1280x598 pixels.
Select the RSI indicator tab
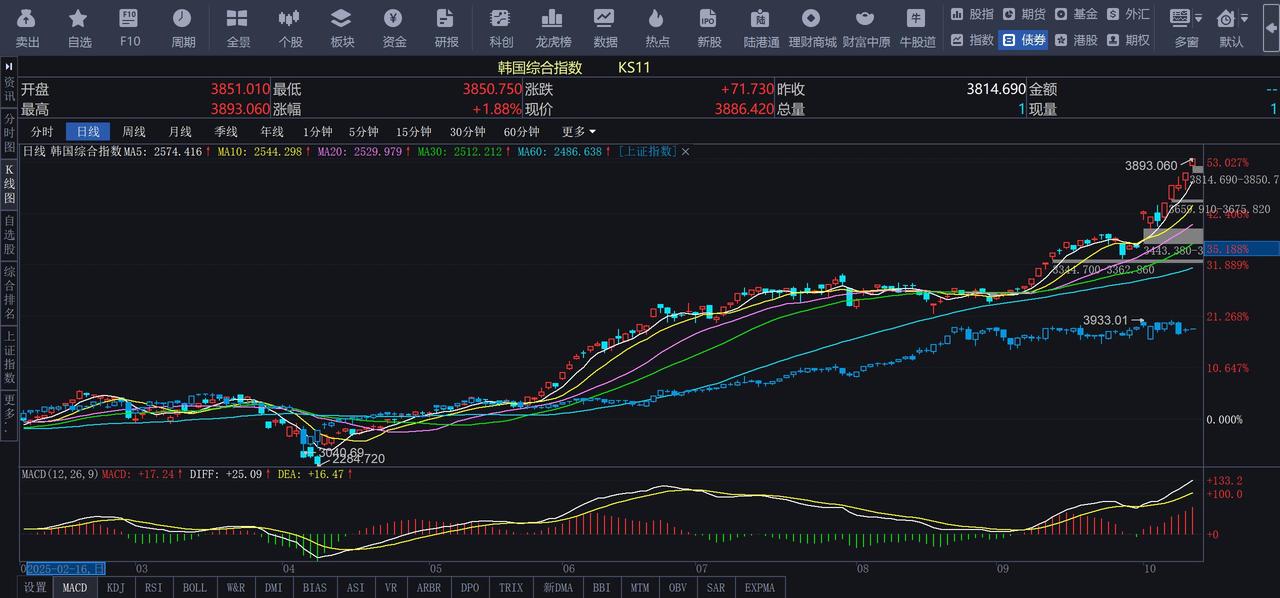coord(154,588)
